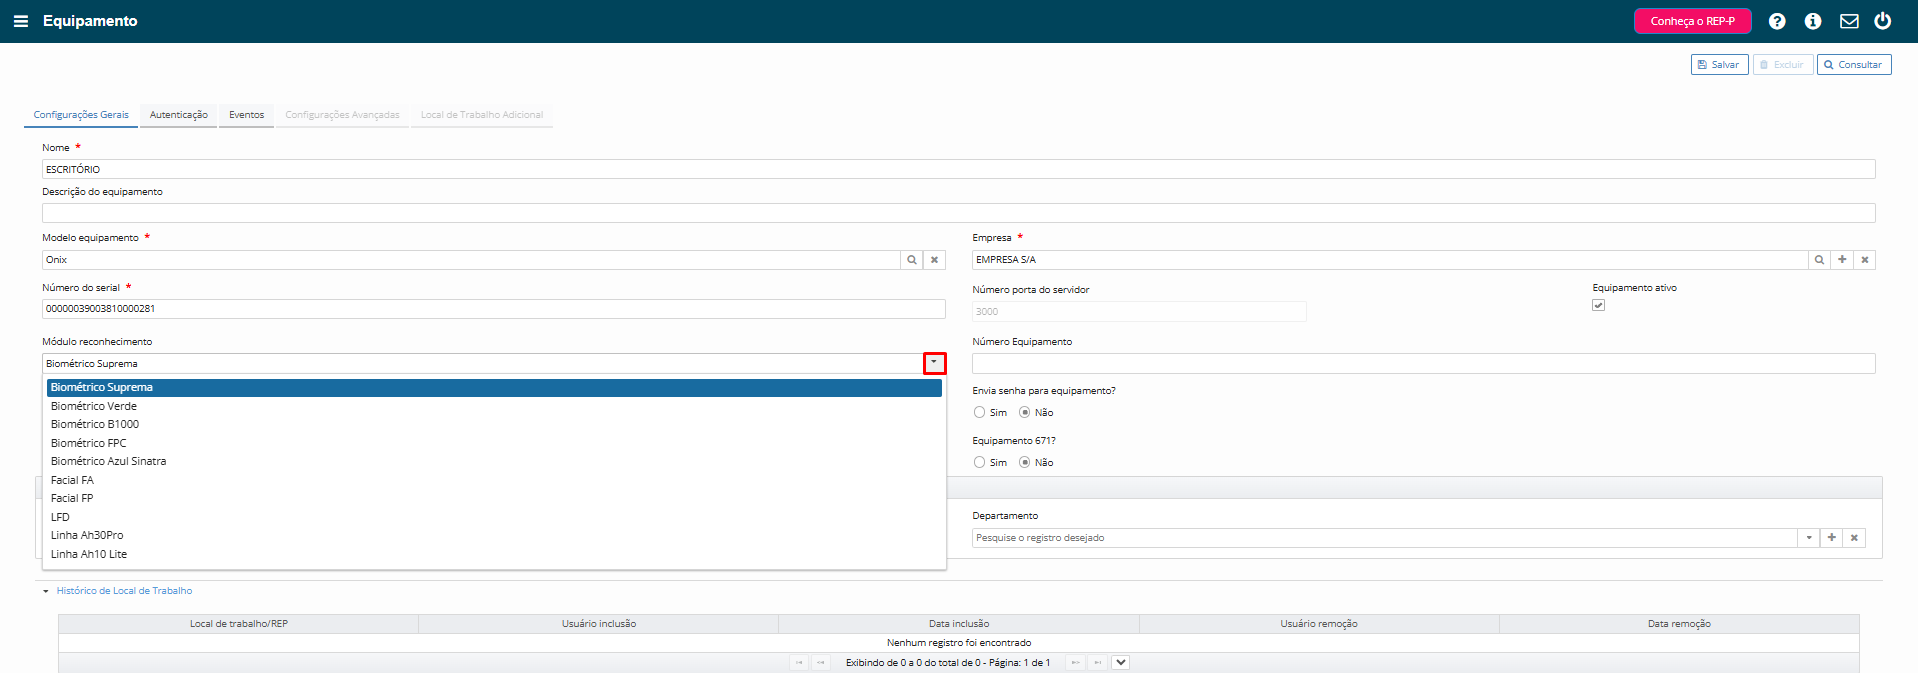Switch to Configurações Gerais tab
Image resolution: width=1918 pixels, height=673 pixels.
point(81,115)
